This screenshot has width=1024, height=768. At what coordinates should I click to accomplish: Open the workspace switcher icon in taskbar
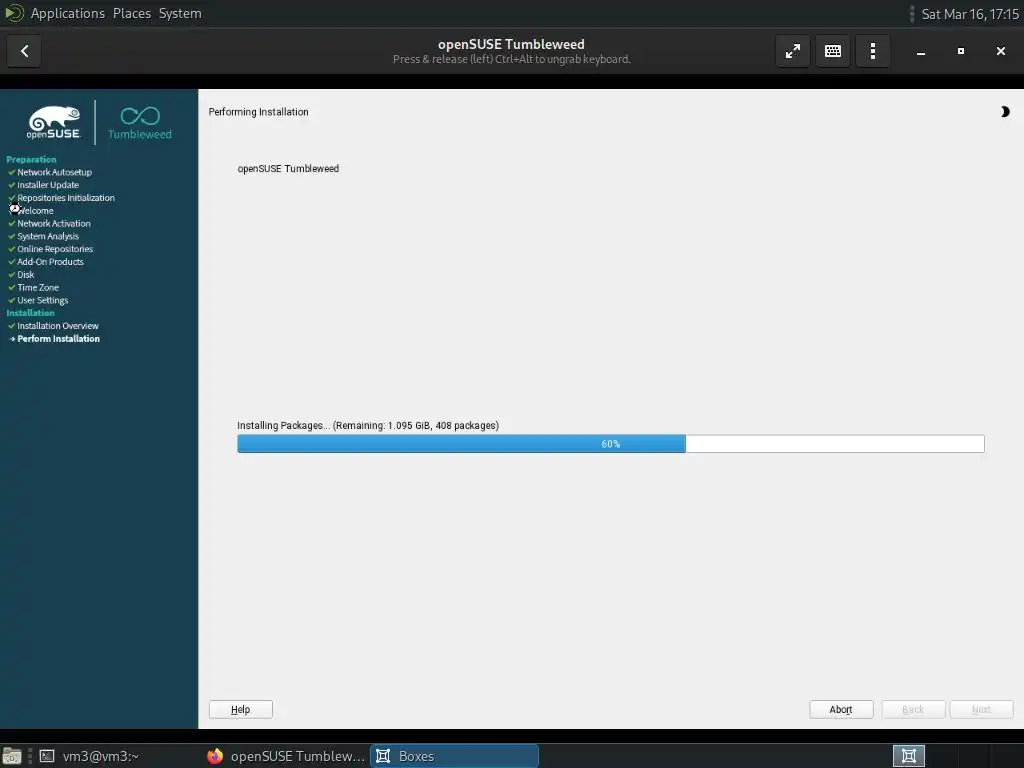pyautogui.click(x=908, y=756)
